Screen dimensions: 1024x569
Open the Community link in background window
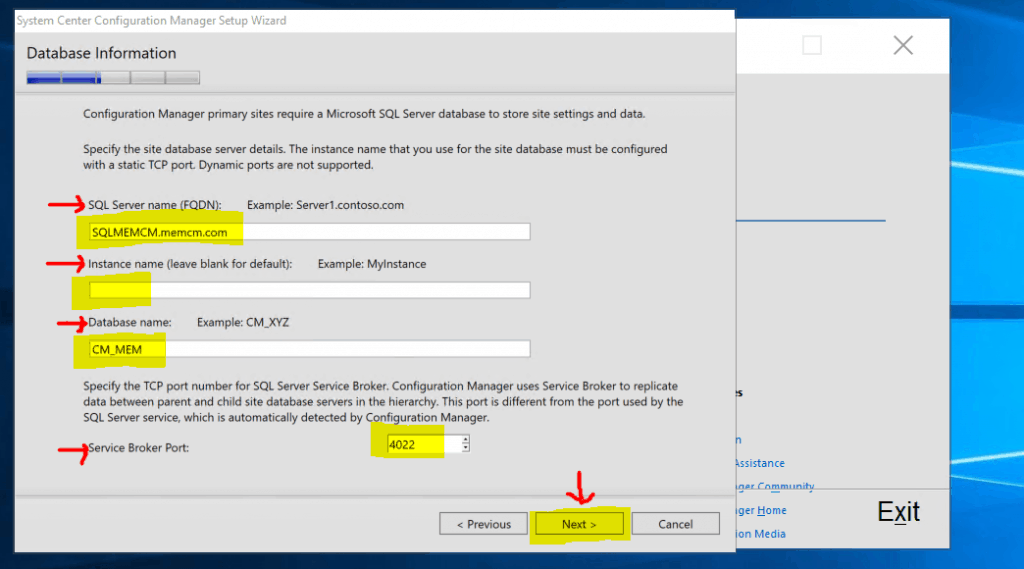coord(775,487)
